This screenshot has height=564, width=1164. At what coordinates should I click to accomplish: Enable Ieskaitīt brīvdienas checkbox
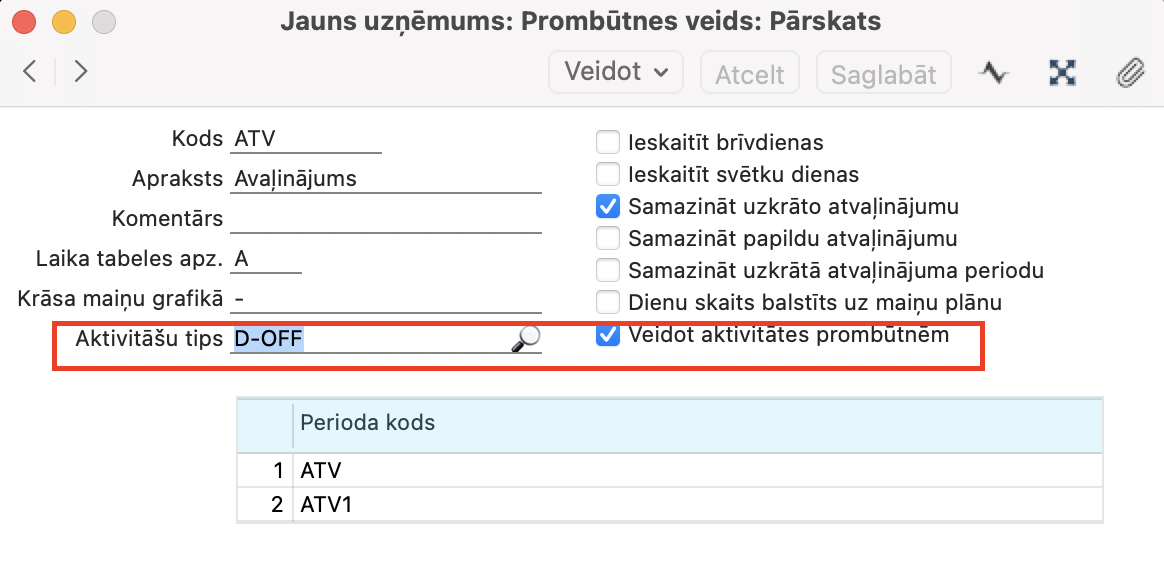(x=607, y=143)
